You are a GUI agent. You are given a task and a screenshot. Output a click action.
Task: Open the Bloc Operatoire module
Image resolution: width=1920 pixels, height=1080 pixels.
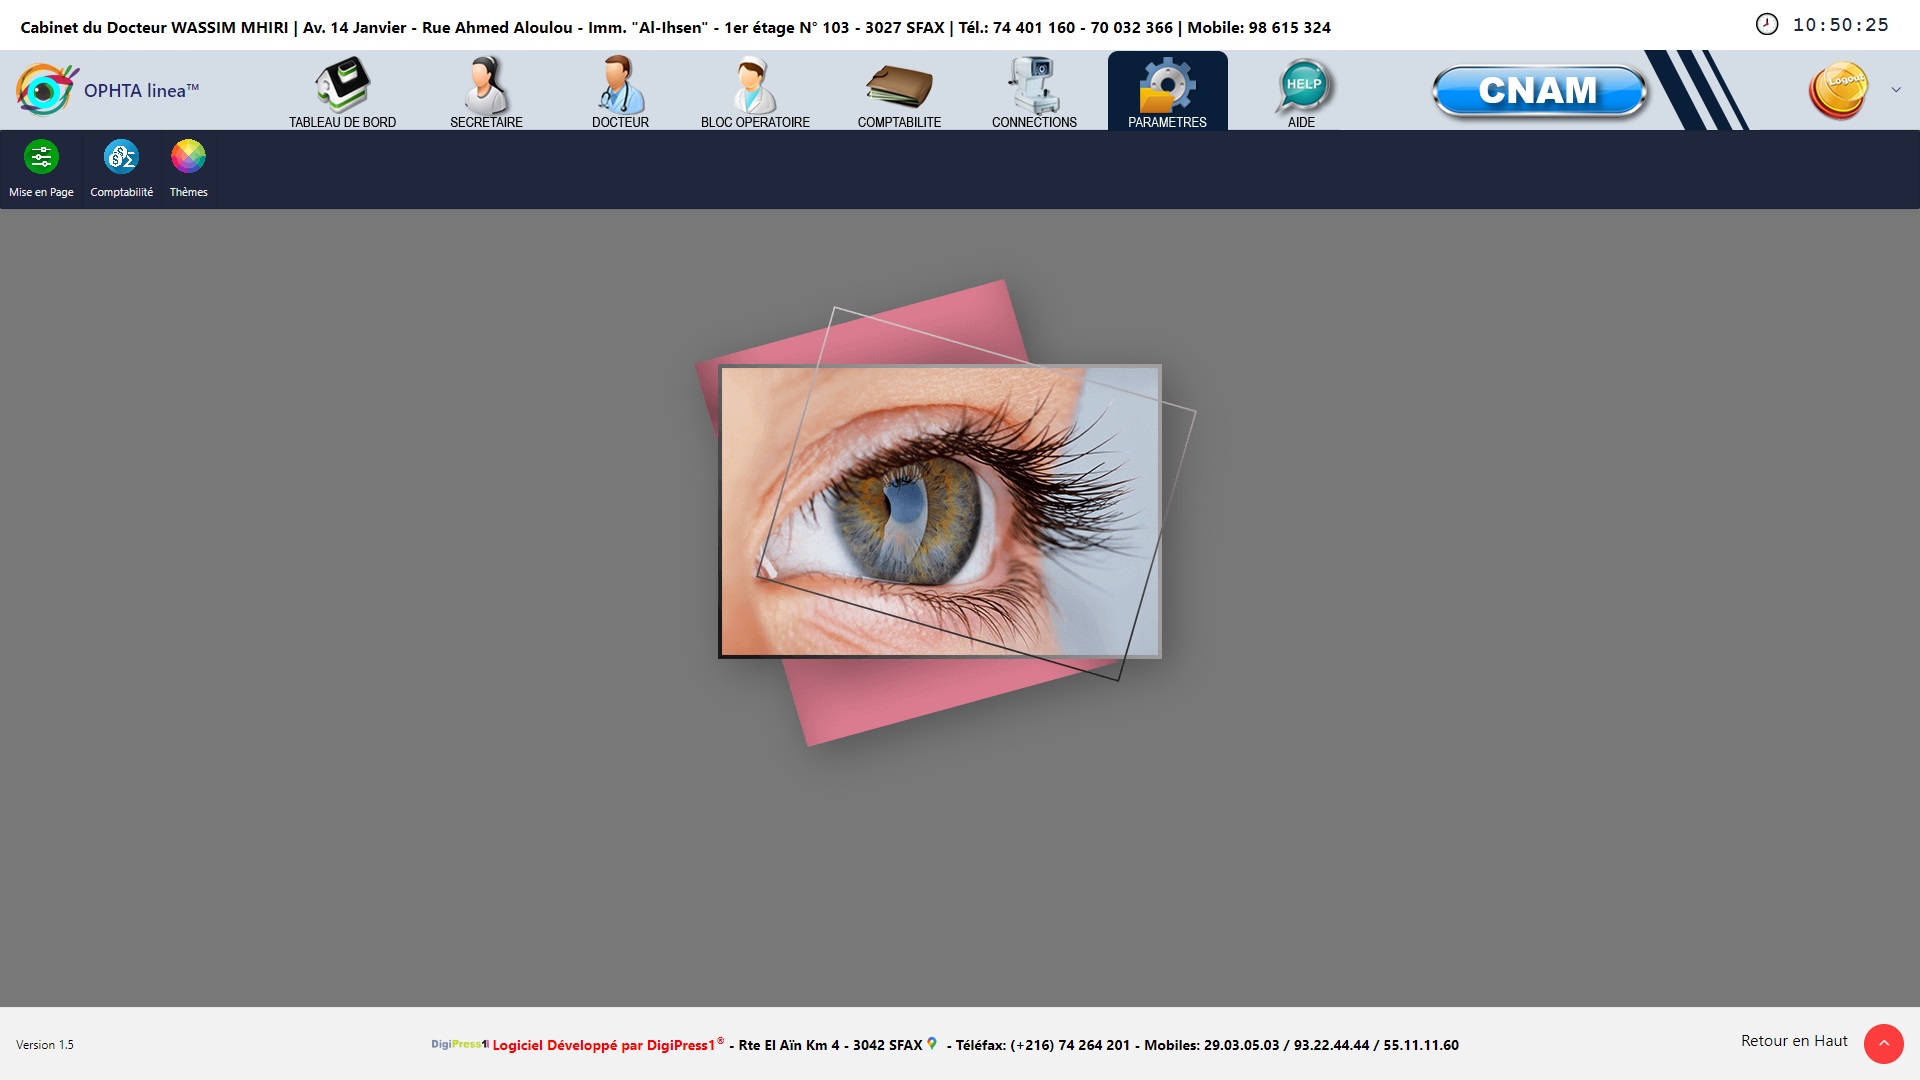(x=755, y=92)
